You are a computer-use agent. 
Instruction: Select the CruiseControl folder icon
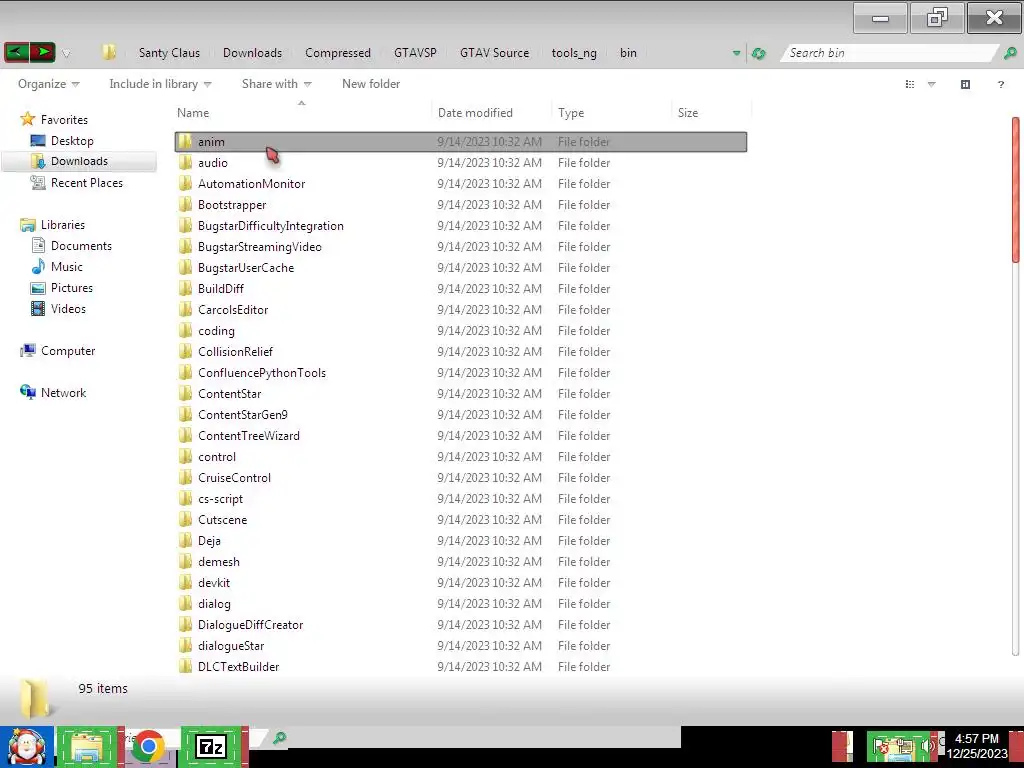(185, 477)
